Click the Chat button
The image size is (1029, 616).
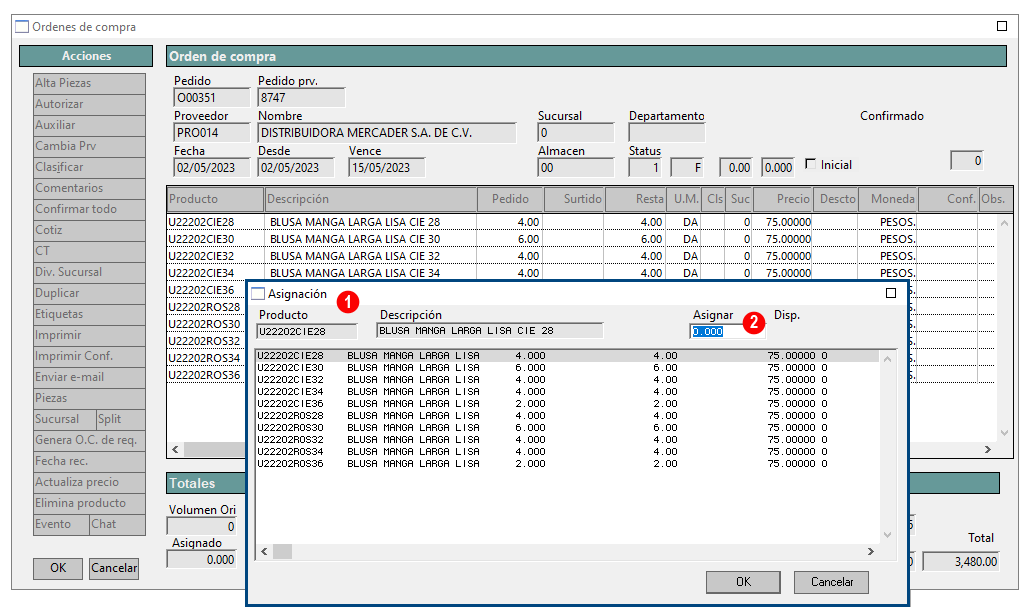(x=117, y=524)
